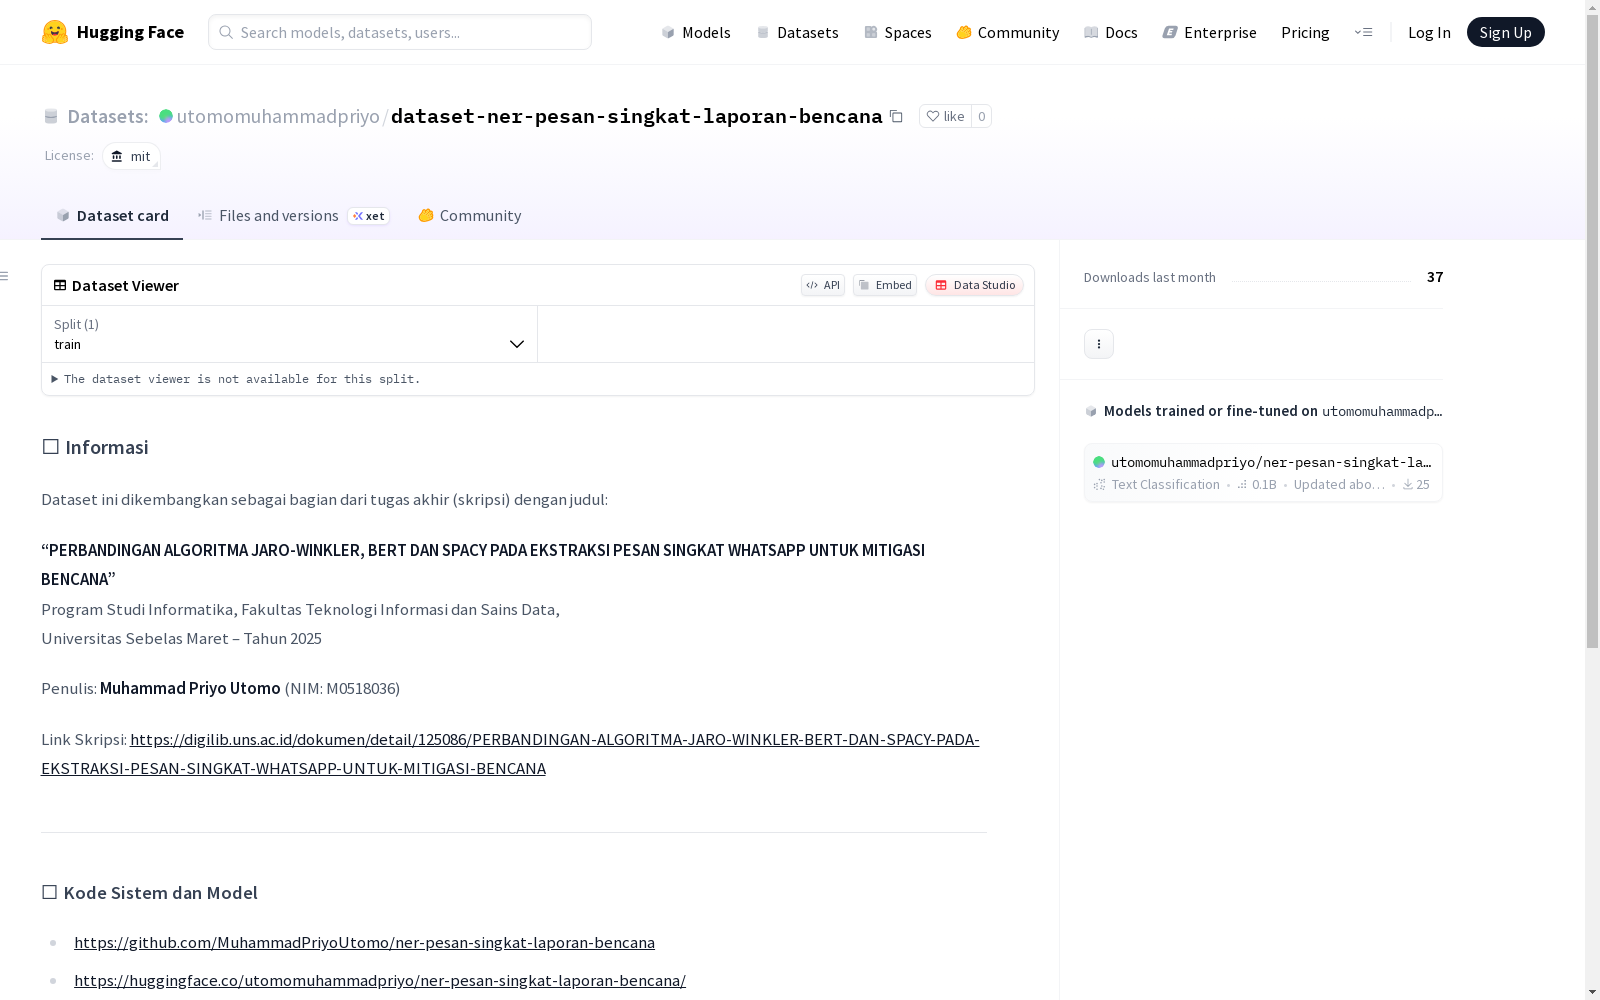Screen dimensions: 1600x1000
Task: Open the more navigation menu icon
Action: coord(1363,32)
